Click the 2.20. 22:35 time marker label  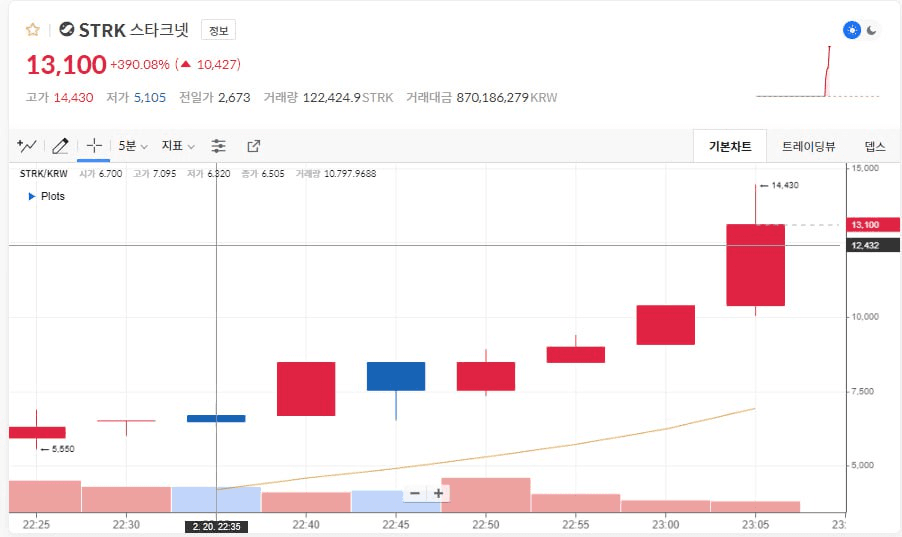[x=216, y=526]
